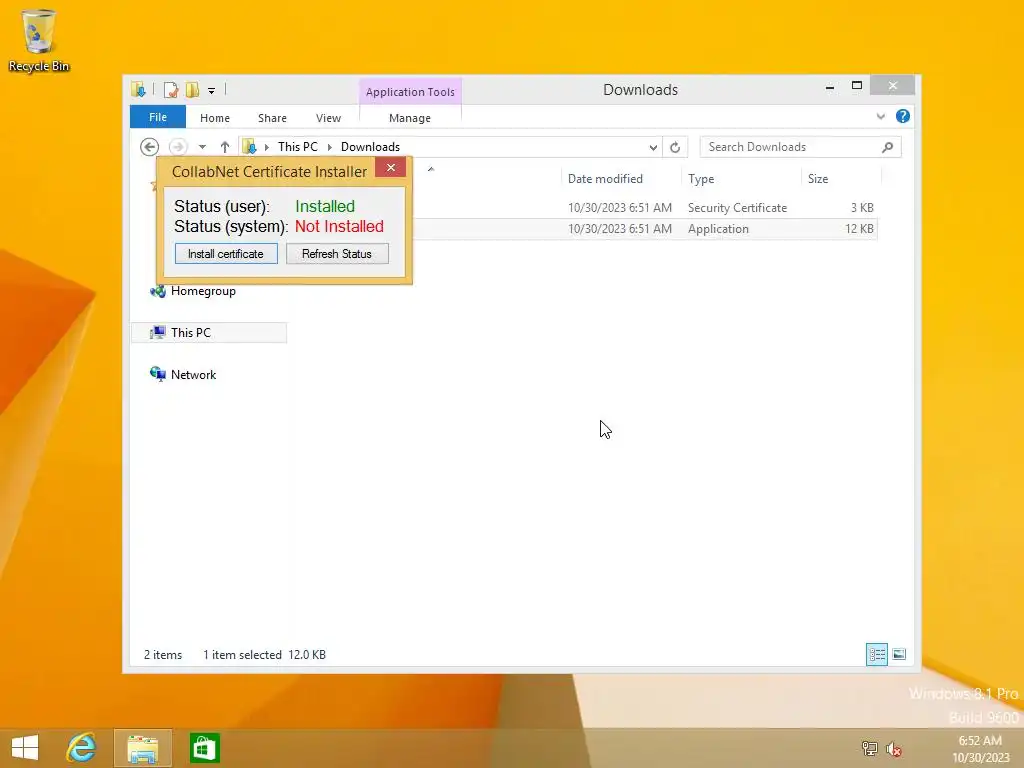Click the New folder quick access icon
The image size is (1024, 768).
tap(192, 89)
